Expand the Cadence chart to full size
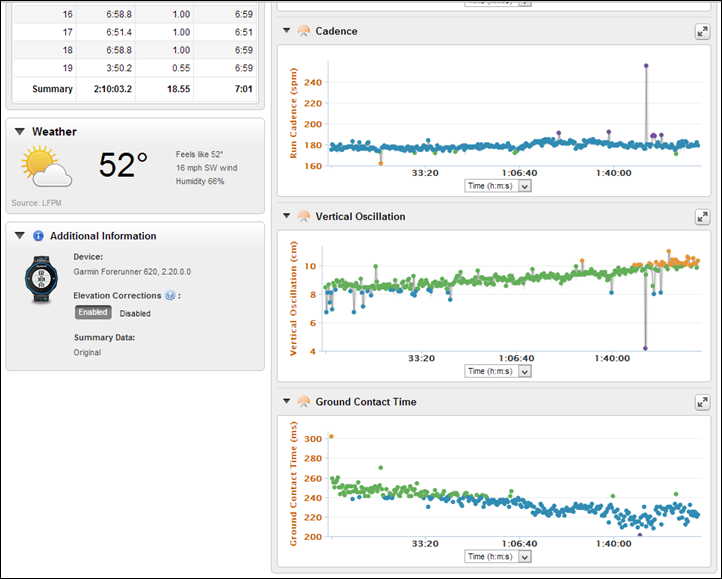 tap(702, 31)
